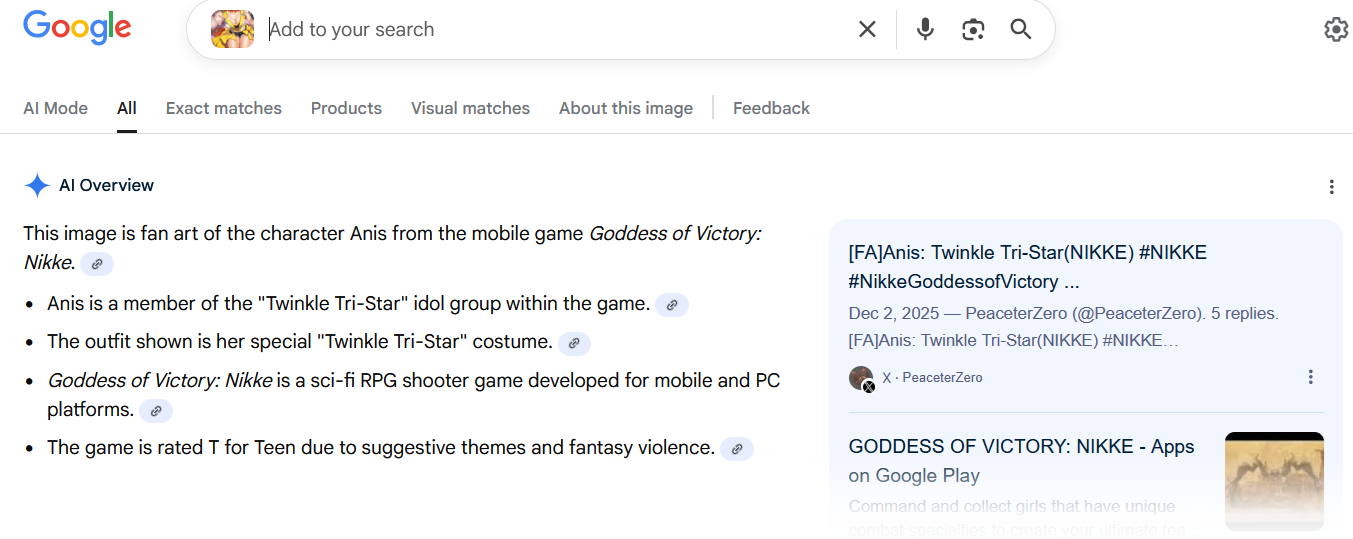1353x539 pixels.
Task: Open Search by image camera icon
Action: coord(973,29)
